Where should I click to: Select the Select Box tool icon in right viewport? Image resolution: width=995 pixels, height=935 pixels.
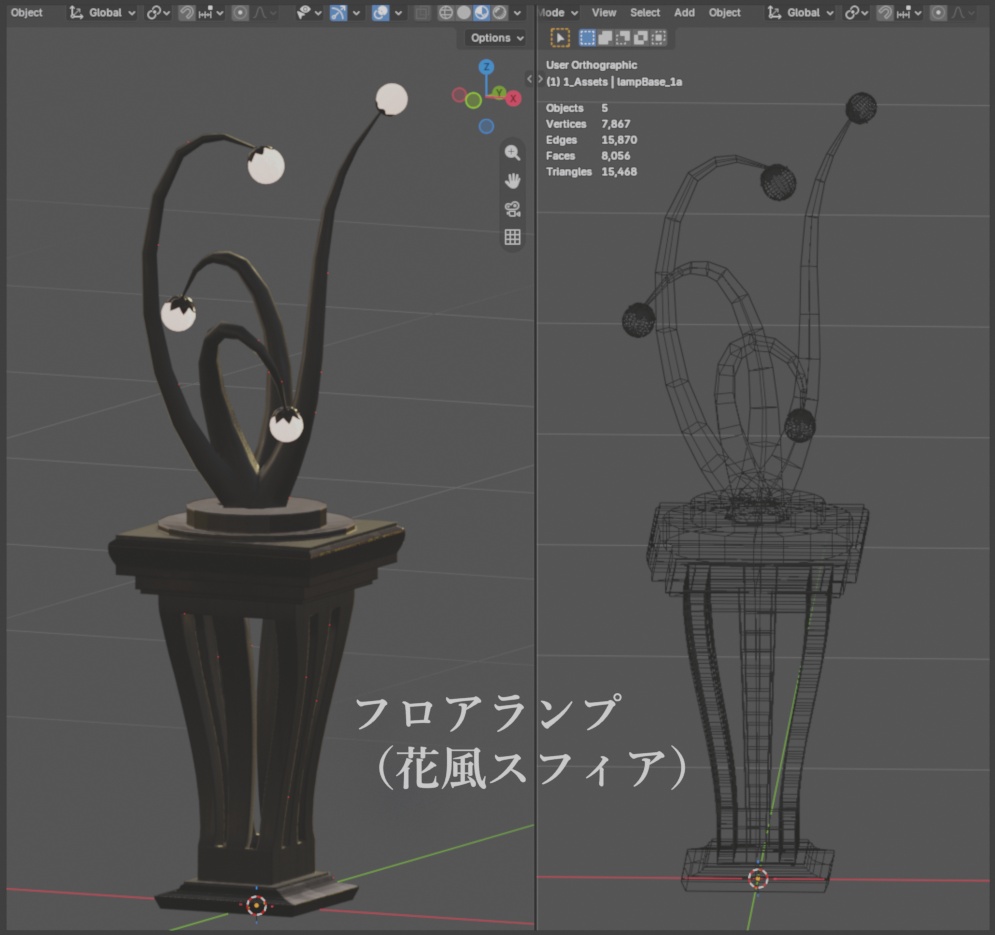(560, 38)
